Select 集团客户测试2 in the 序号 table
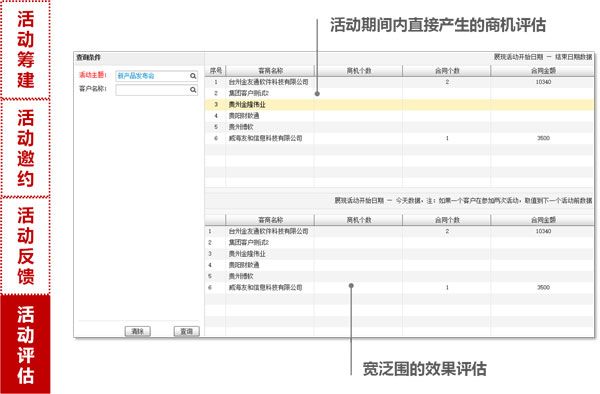Screen dimensions: 600x394 pos(249,93)
